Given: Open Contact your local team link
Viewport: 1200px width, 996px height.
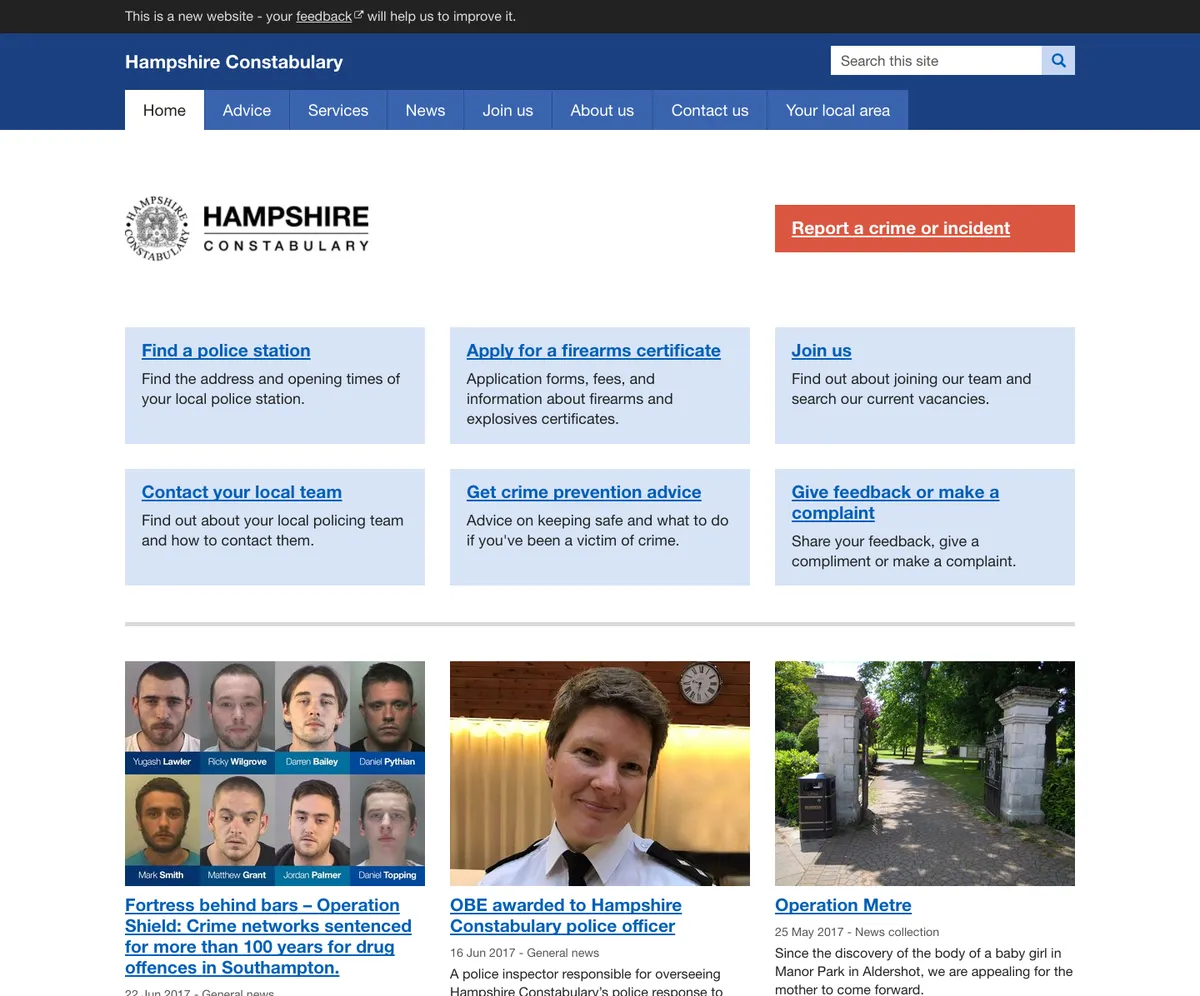Looking at the screenshot, I should click(x=242, y=492).
